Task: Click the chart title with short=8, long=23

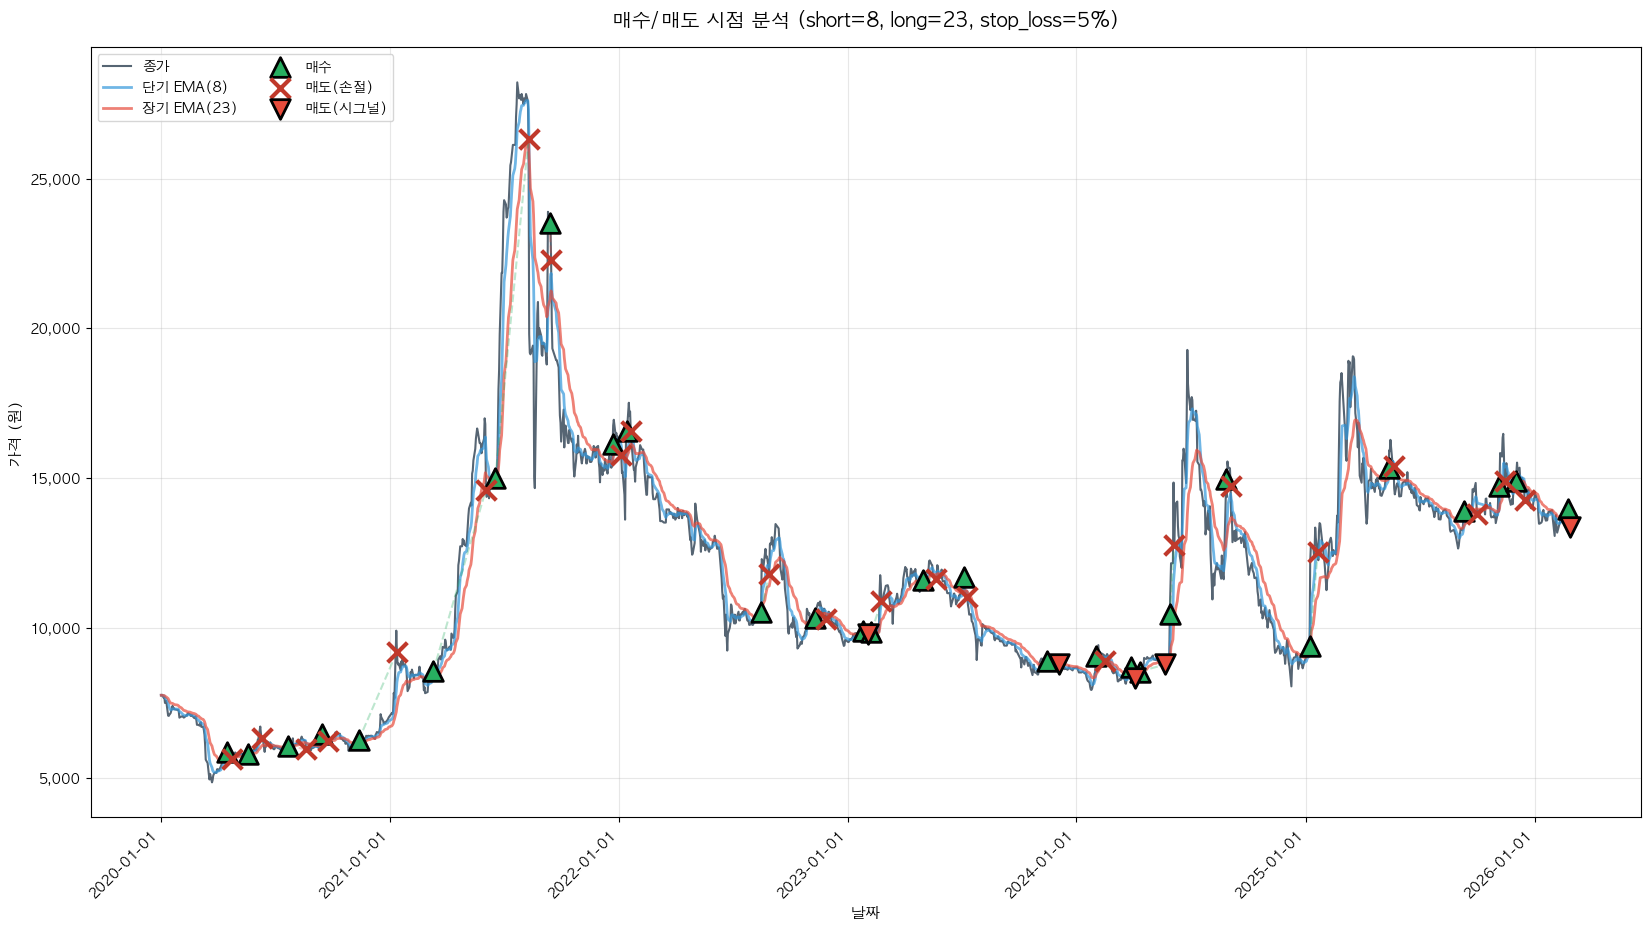Action: [865, 20]
